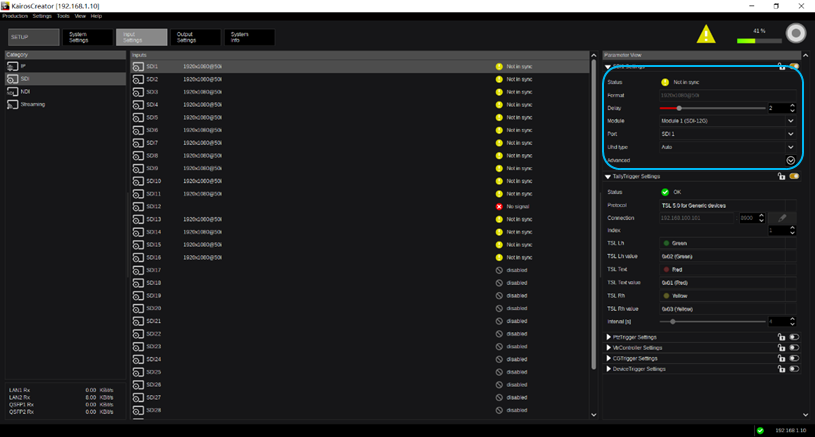Click the Index value stepper
This screenshot has height=437, width=815.
click(792, 230)
